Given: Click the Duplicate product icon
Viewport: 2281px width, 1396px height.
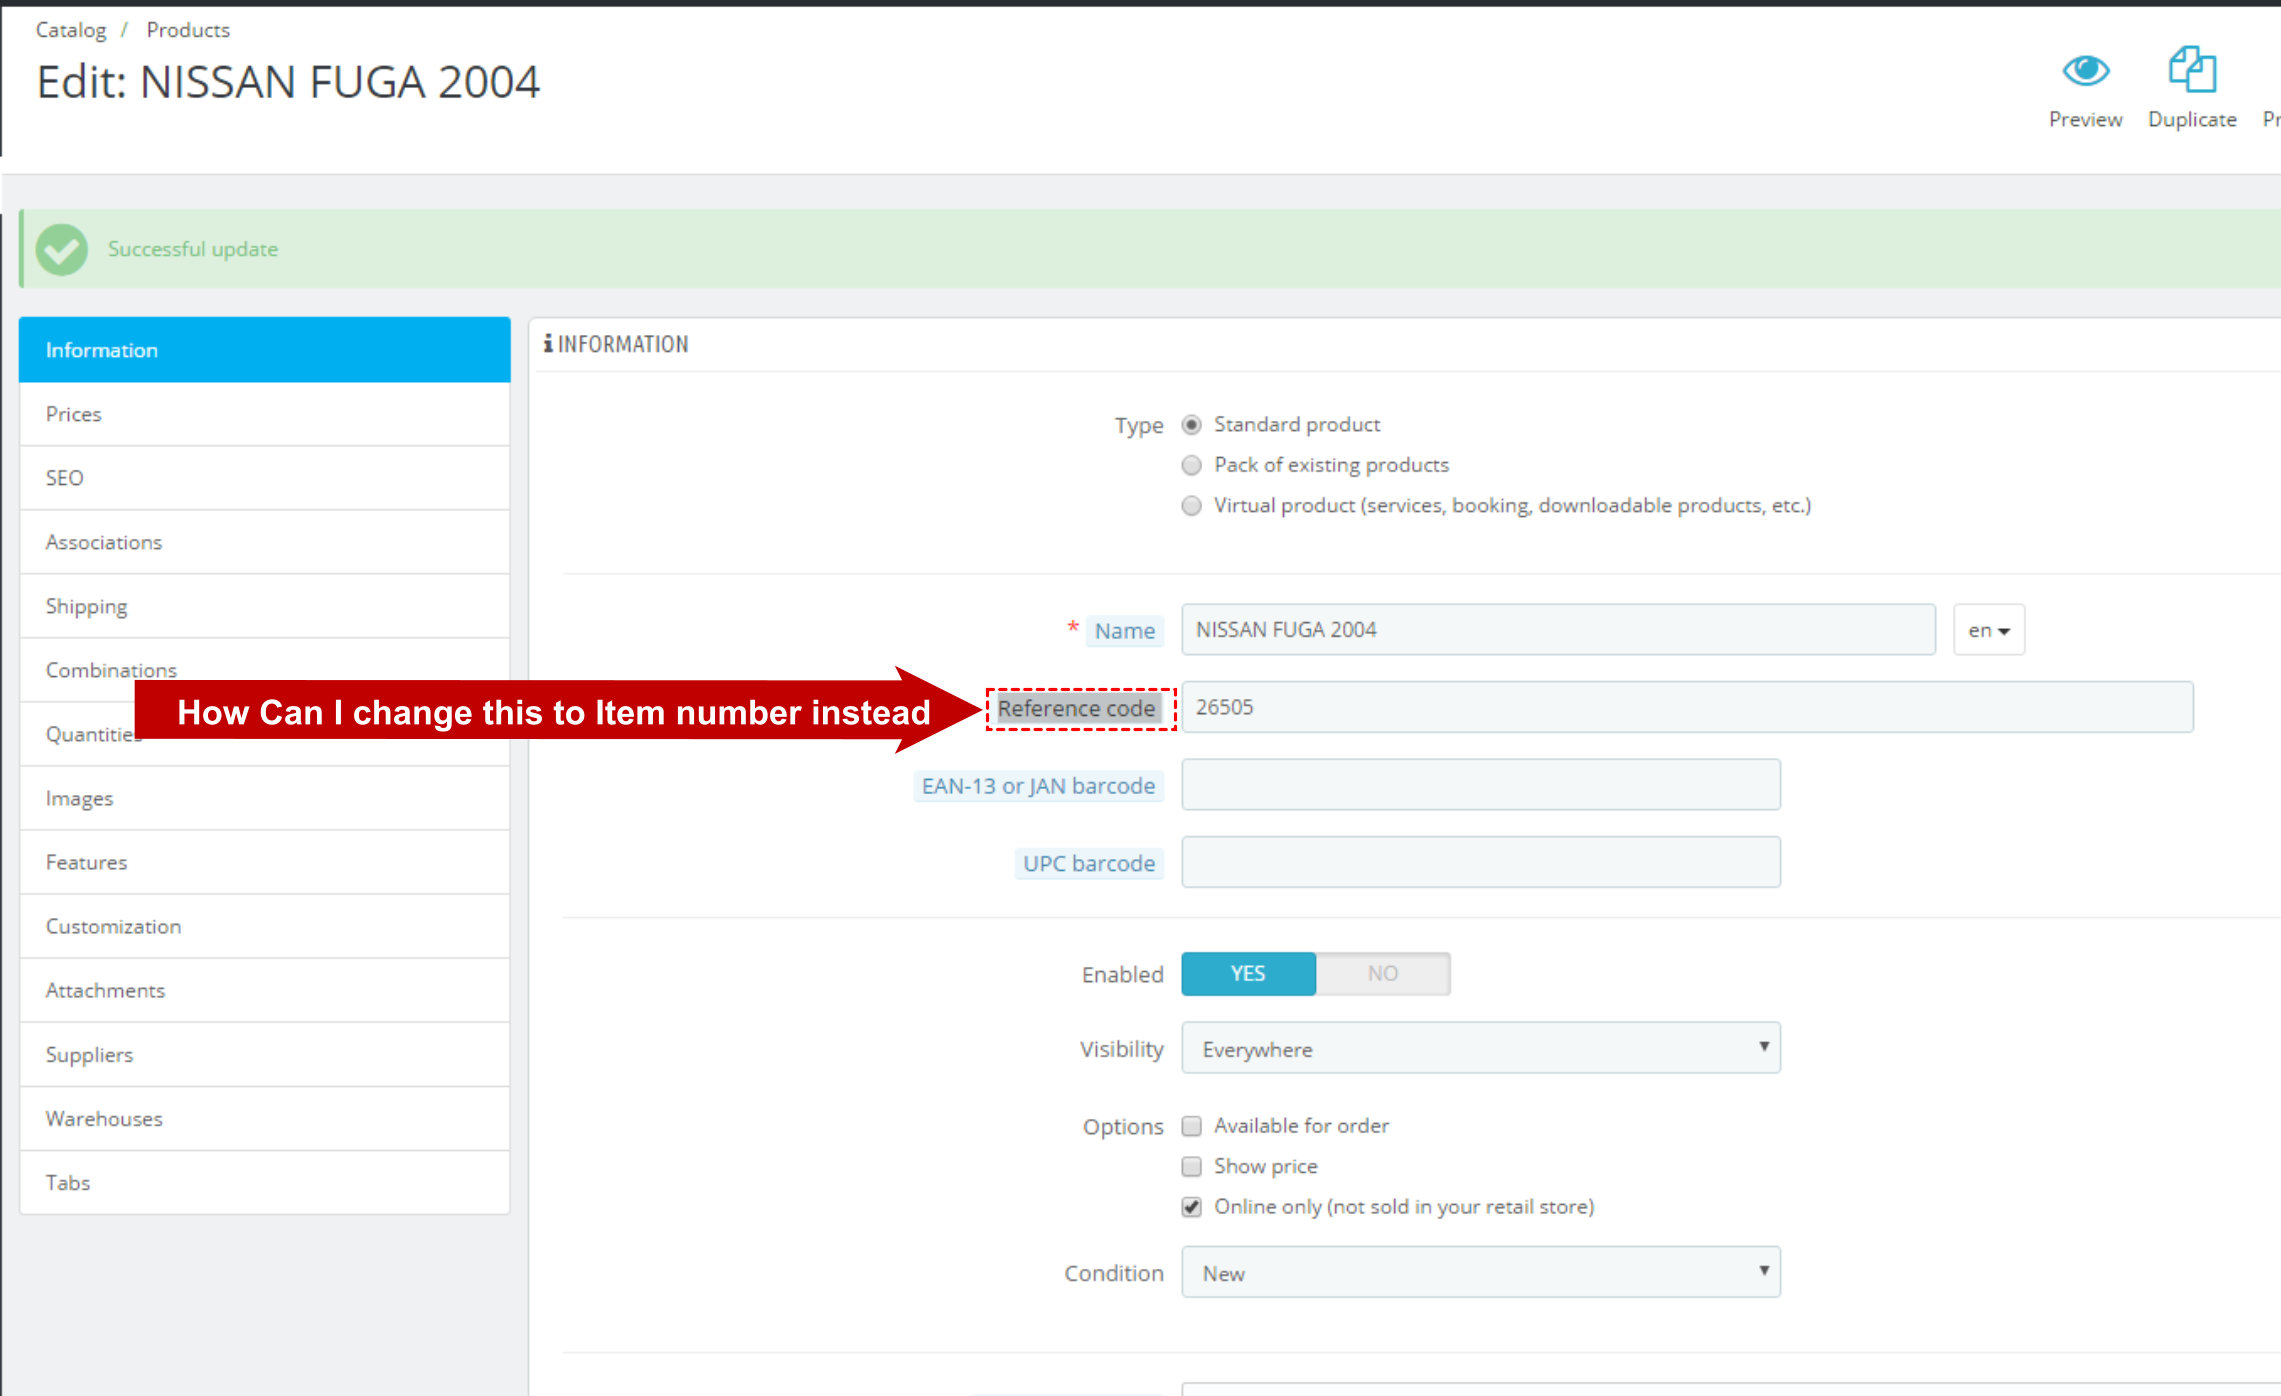Looking at the screenshot, I should coord(2191,71).
